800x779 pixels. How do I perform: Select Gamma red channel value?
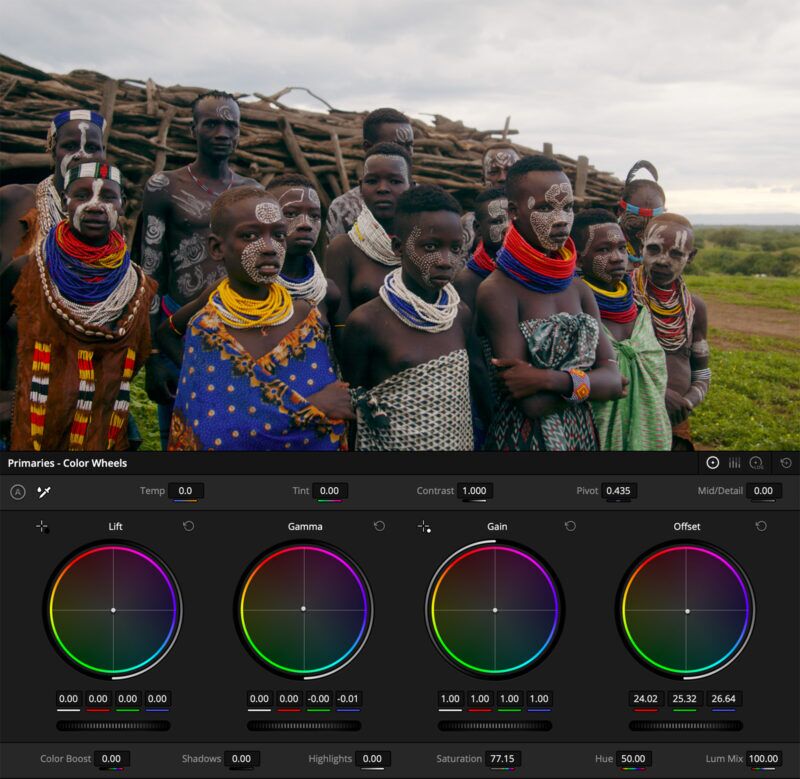(289, 699)
